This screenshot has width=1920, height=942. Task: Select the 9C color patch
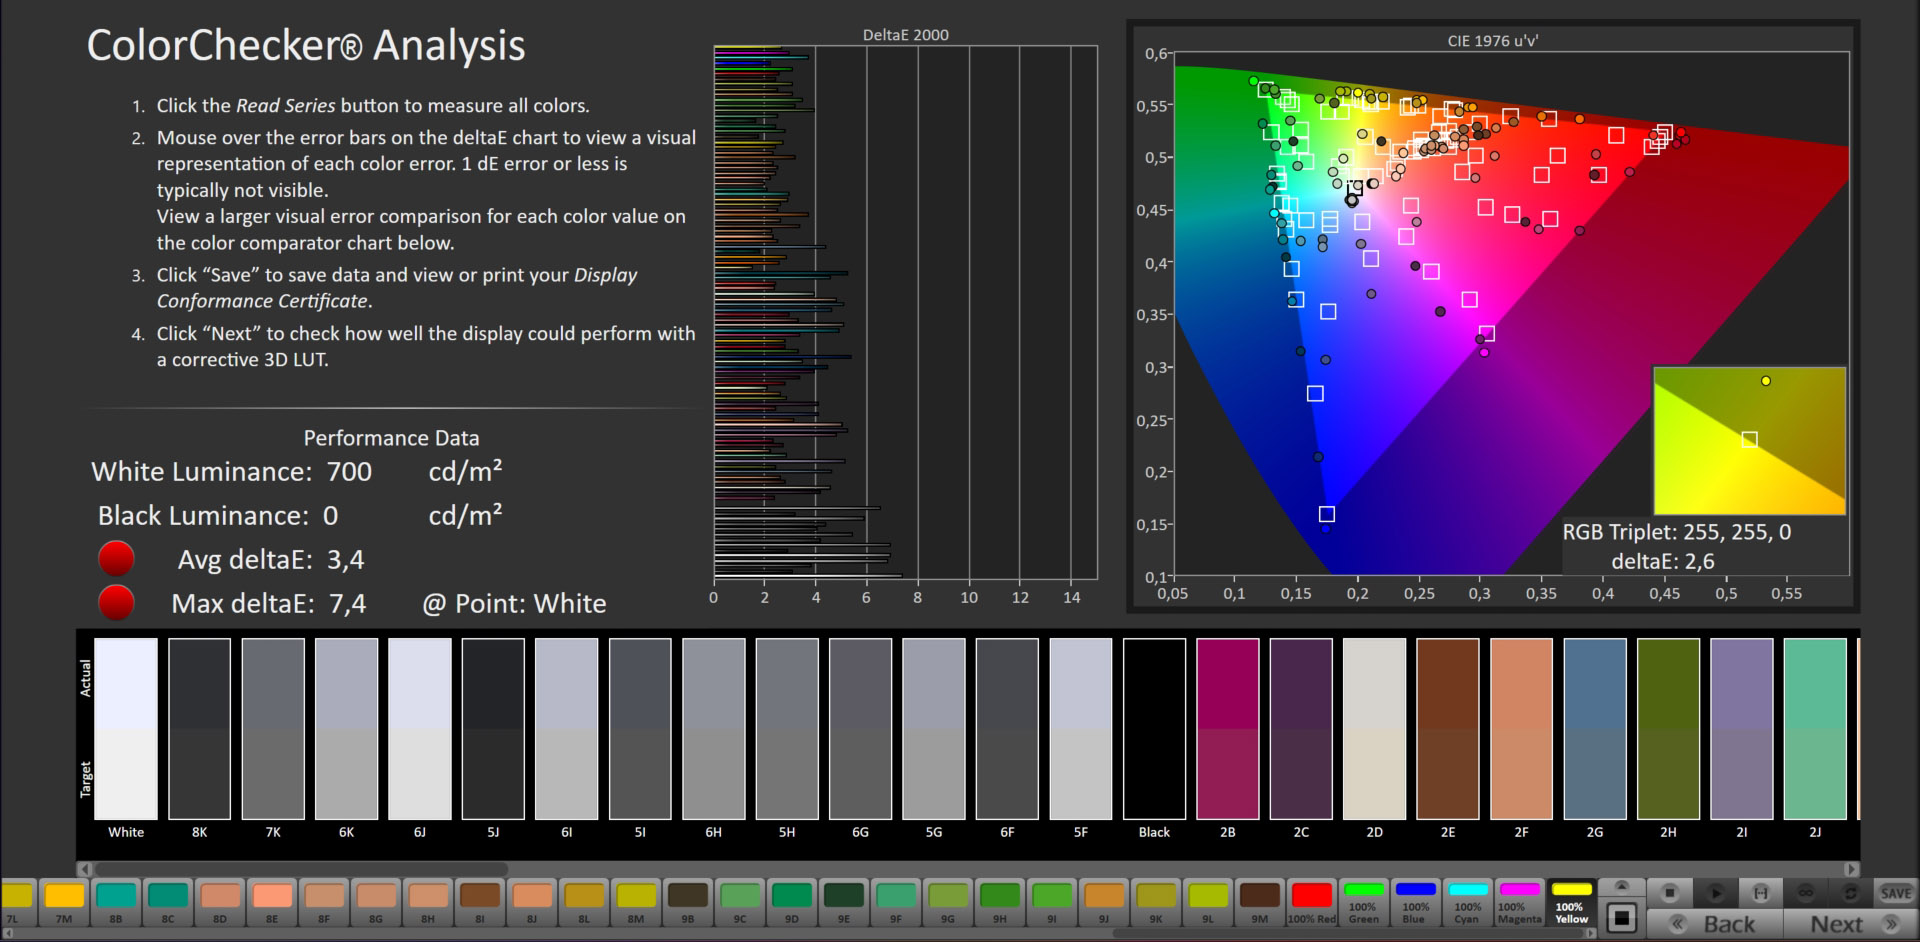(x=739, y=901)
